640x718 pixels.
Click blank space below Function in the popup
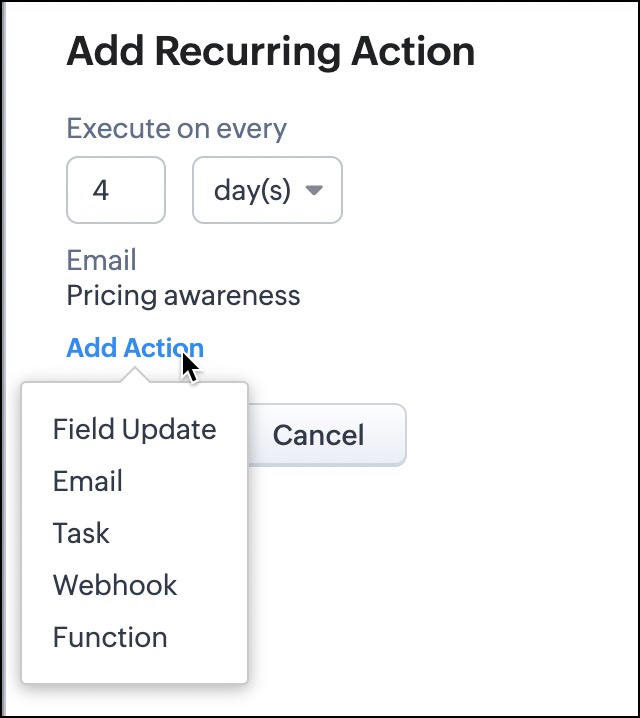coord(134,668)
